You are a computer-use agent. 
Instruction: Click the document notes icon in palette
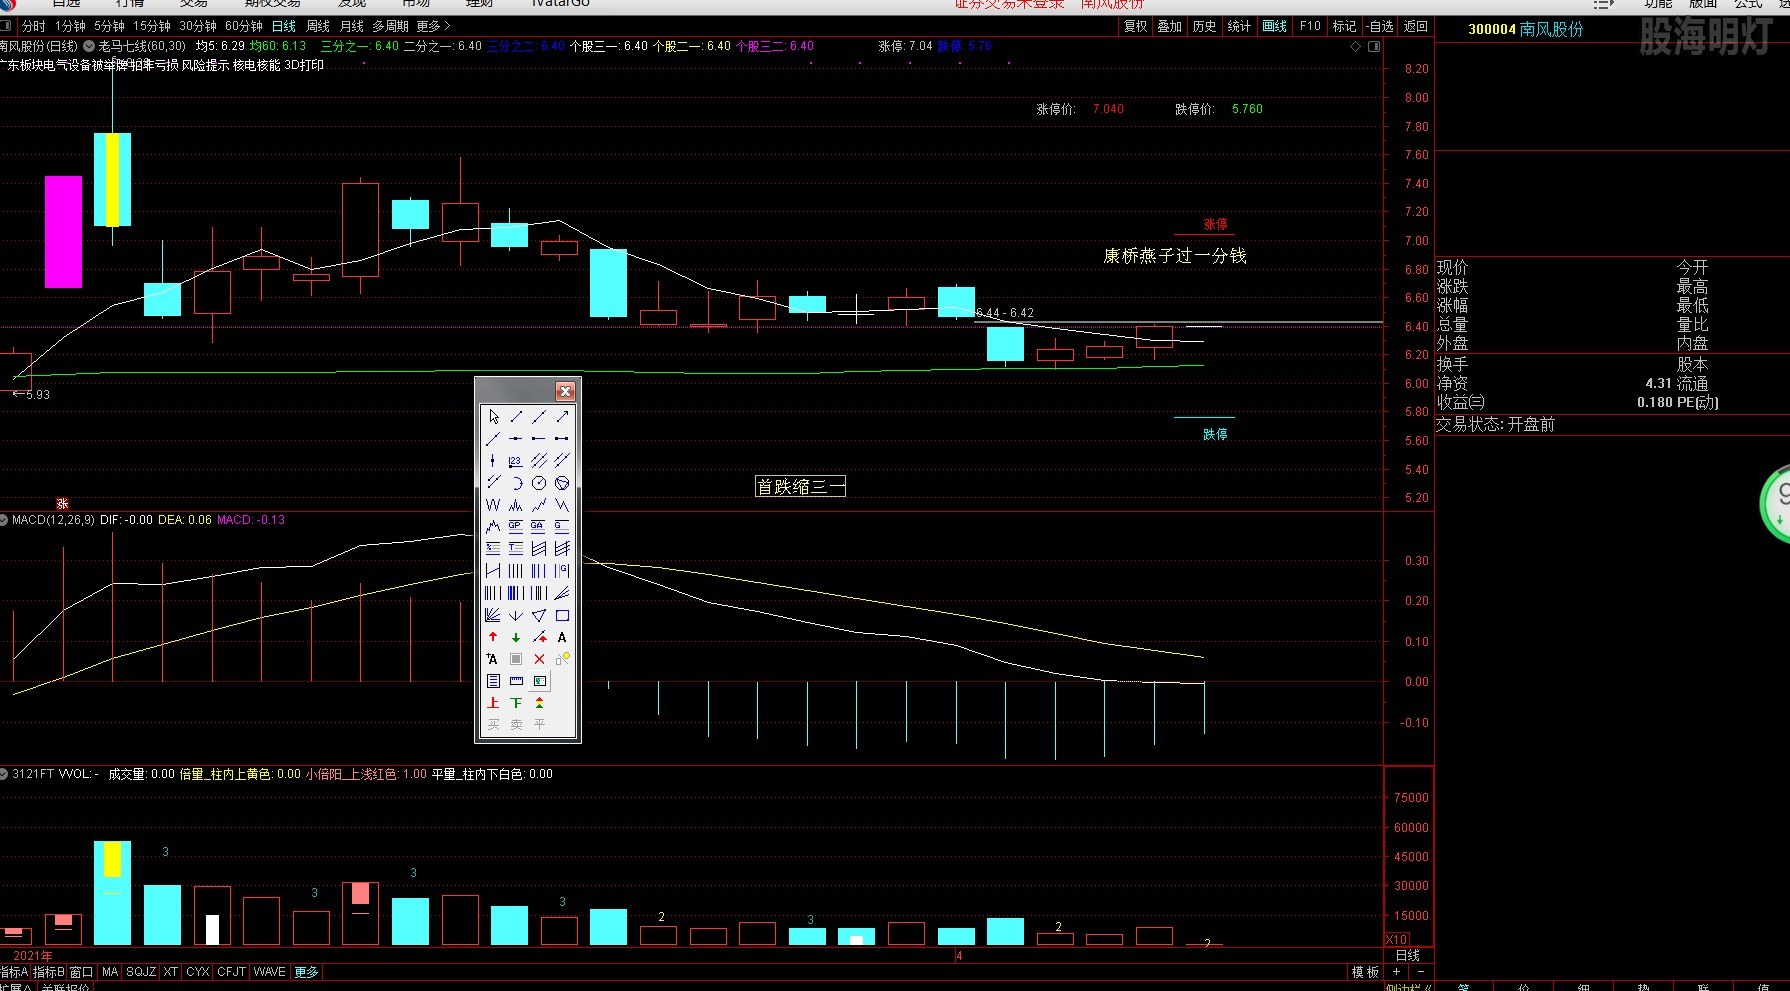(x=493, y=681)
